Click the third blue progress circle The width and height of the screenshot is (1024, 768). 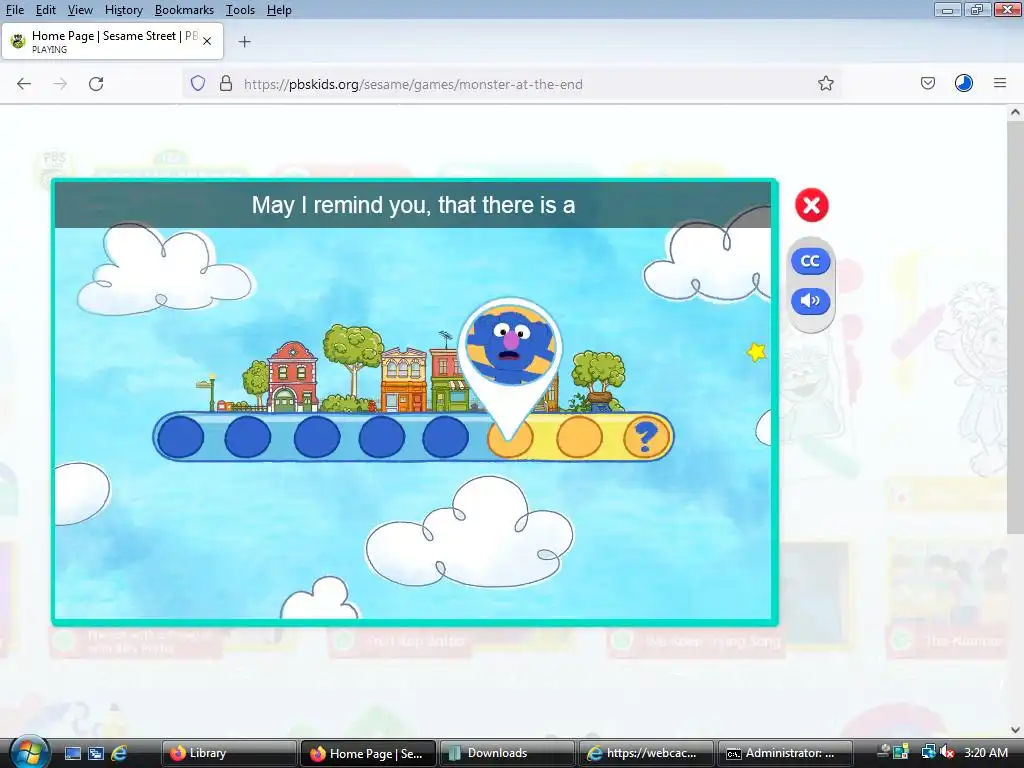tap(317, 437)
